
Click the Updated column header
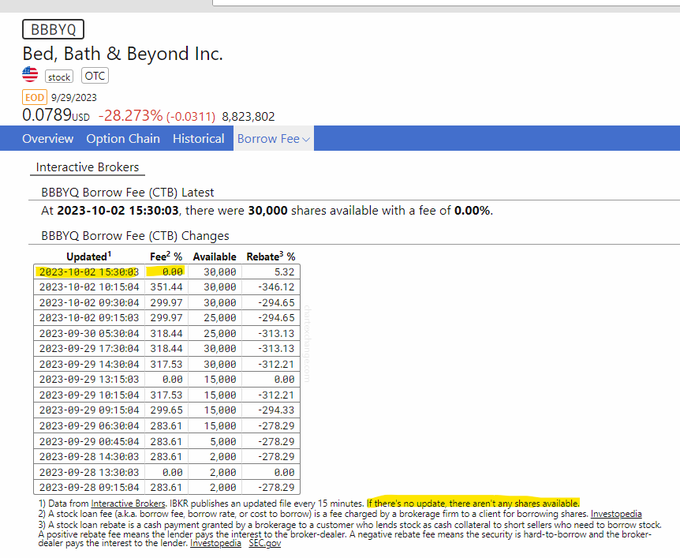[88, 256]
